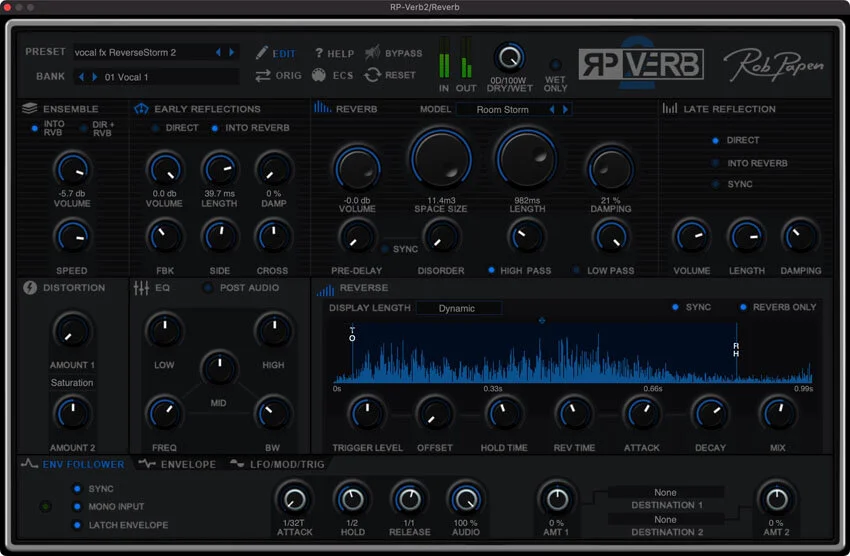Click the Edit pencil icon
The image size is (850, 556).
pyautogui.click(x=261, y=53)
